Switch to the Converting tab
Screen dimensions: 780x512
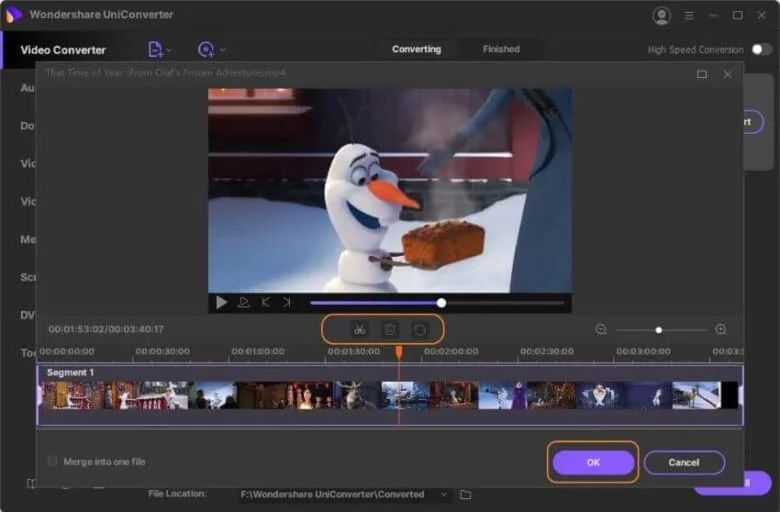tap(416, 49)
